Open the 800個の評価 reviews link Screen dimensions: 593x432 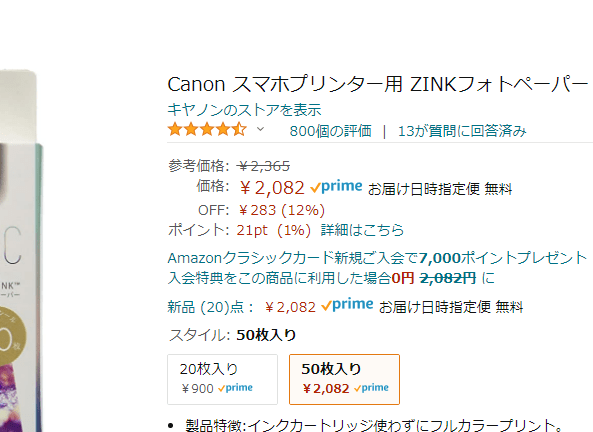[331, 131]
